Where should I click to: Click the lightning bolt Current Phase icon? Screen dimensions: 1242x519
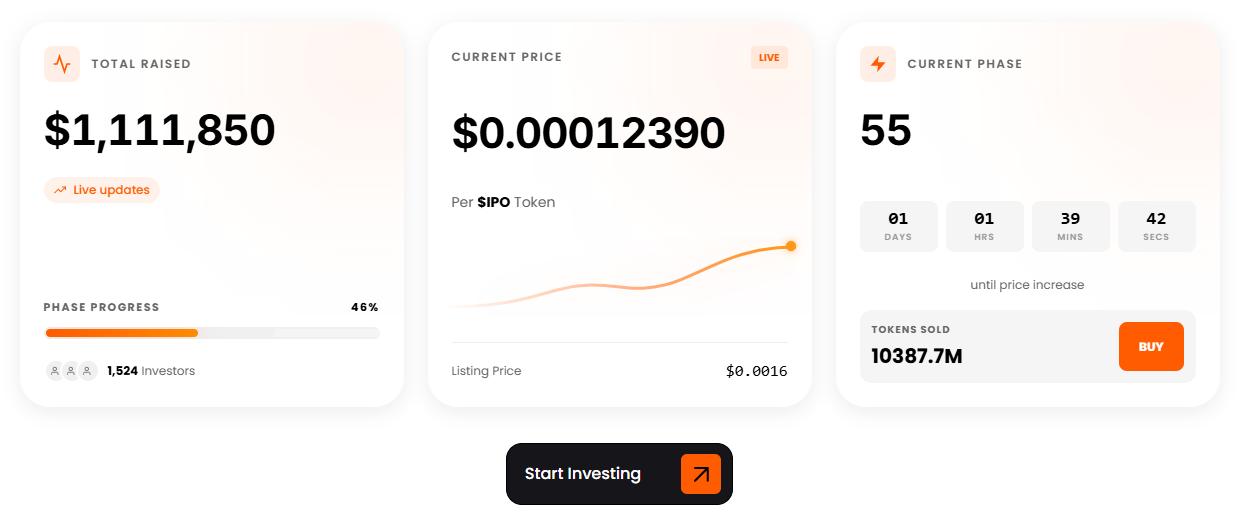(x=878, y=64)
